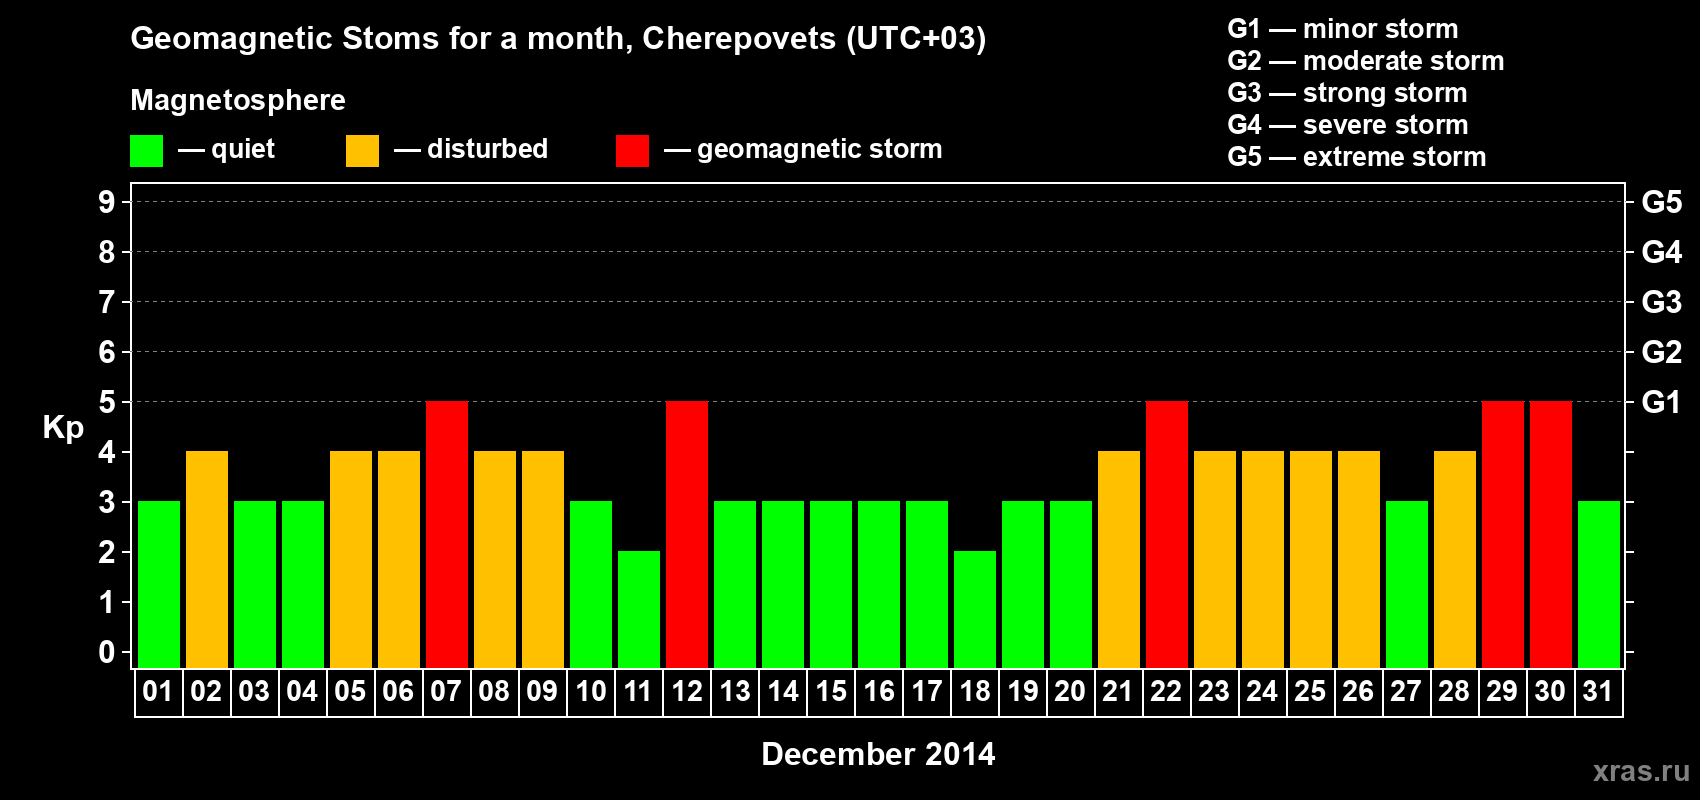This screenshot has width=1700, height=800.
Task: Click 'G5 — extreme storm' legend entry
Action: pos(1356,157)
